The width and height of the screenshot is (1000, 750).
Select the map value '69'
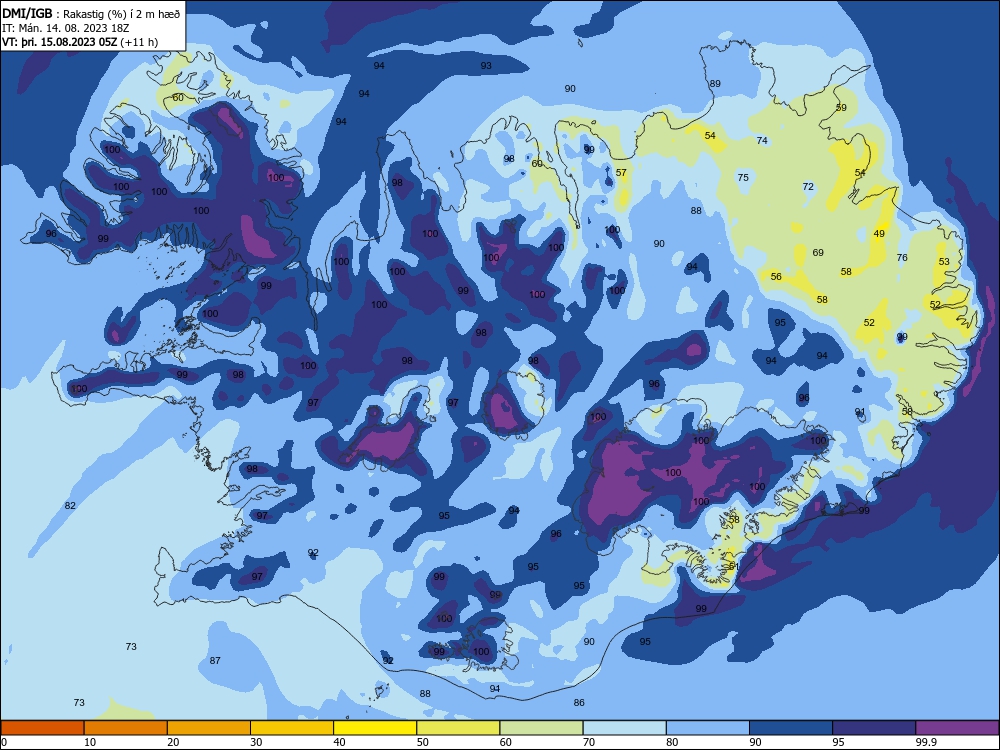click(x=818, y=253)
